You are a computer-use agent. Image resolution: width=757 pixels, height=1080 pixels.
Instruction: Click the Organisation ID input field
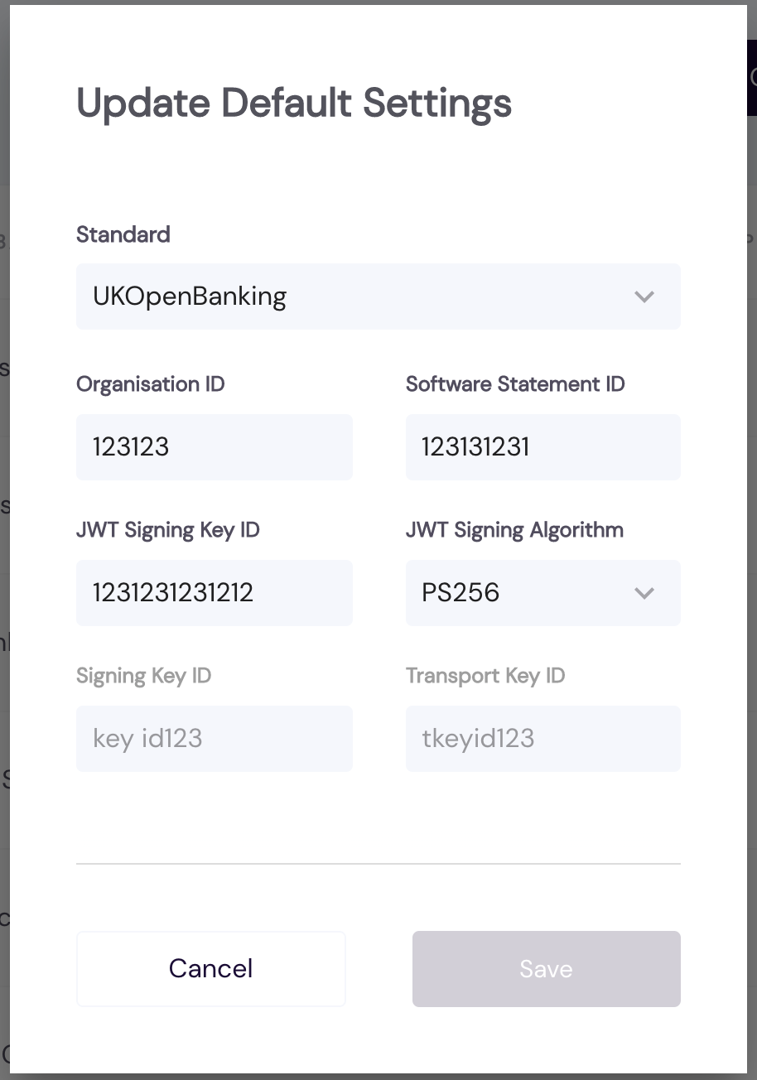[214, 447]
